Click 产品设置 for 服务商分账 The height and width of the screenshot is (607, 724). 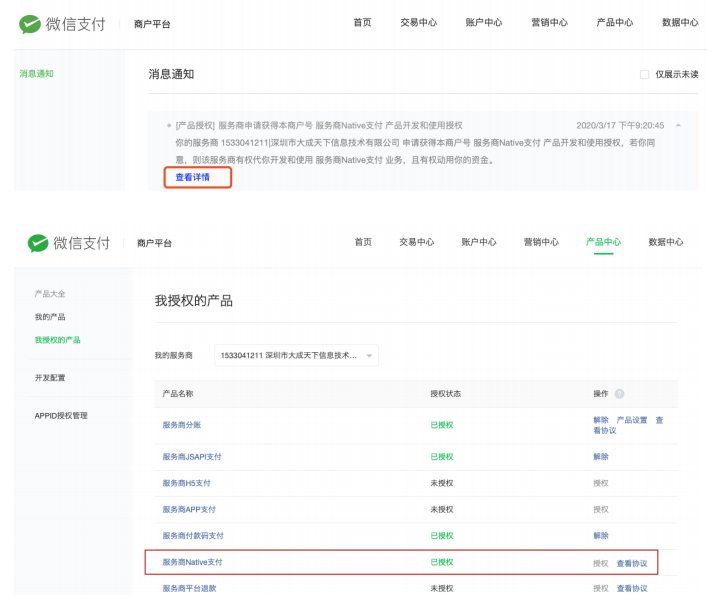632,420
